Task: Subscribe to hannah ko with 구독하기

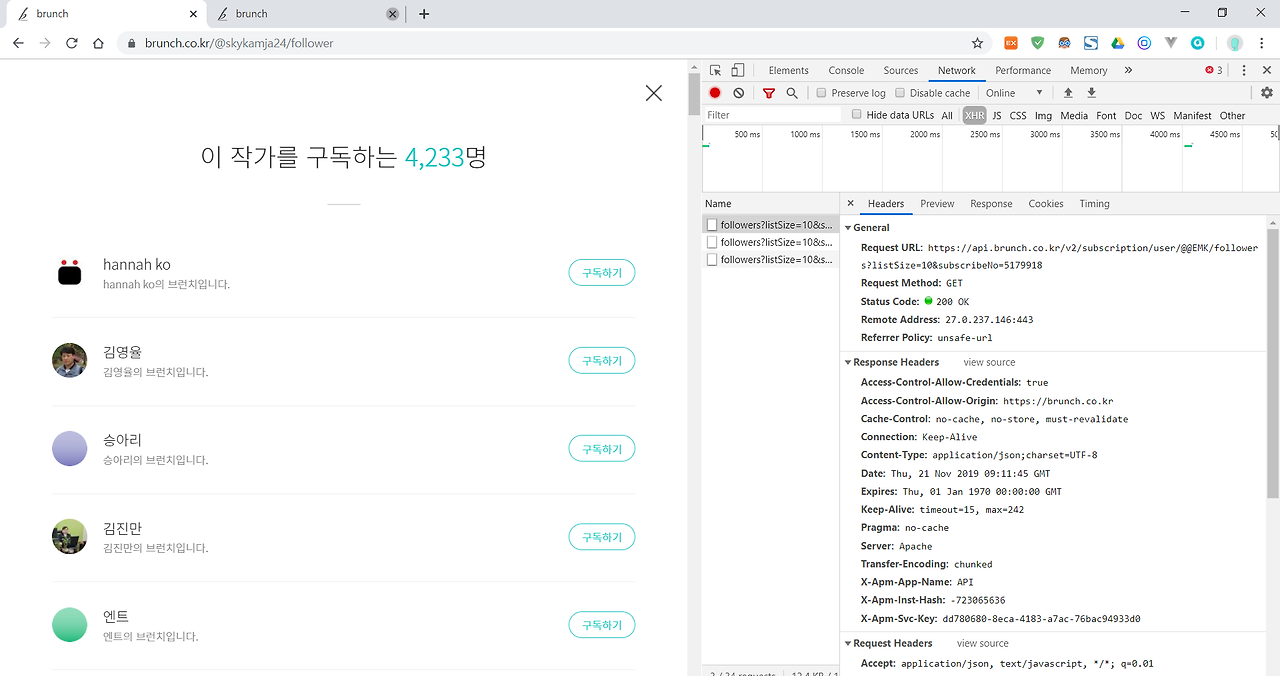Action: 602,273
